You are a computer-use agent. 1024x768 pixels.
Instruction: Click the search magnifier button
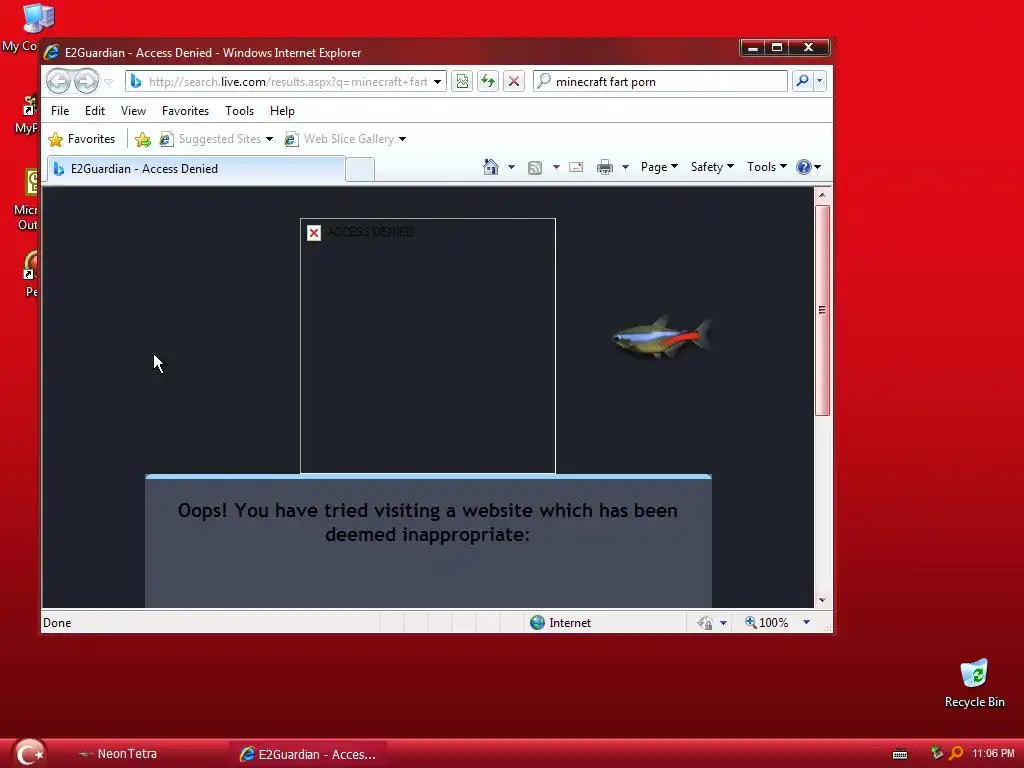pyautogui.click(x=802, y=81)
